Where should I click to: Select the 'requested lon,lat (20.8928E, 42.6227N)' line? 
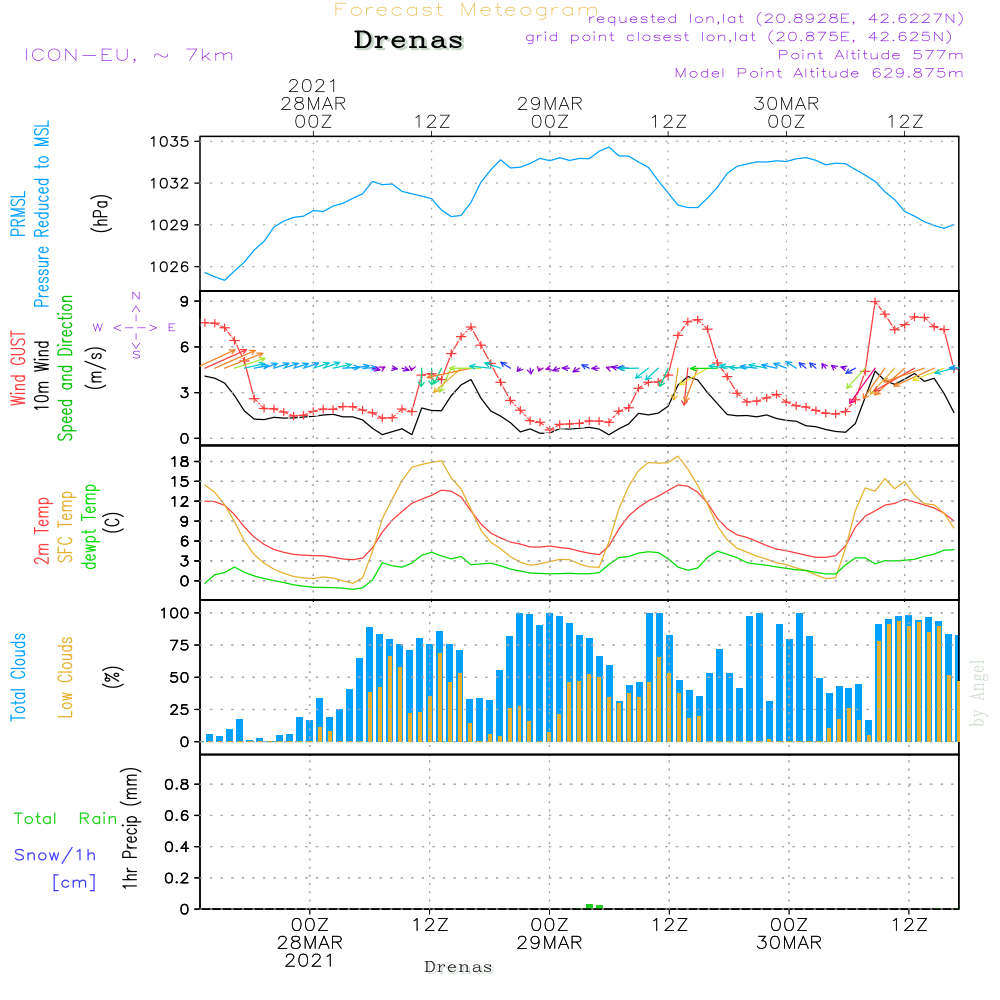[775, 18]
